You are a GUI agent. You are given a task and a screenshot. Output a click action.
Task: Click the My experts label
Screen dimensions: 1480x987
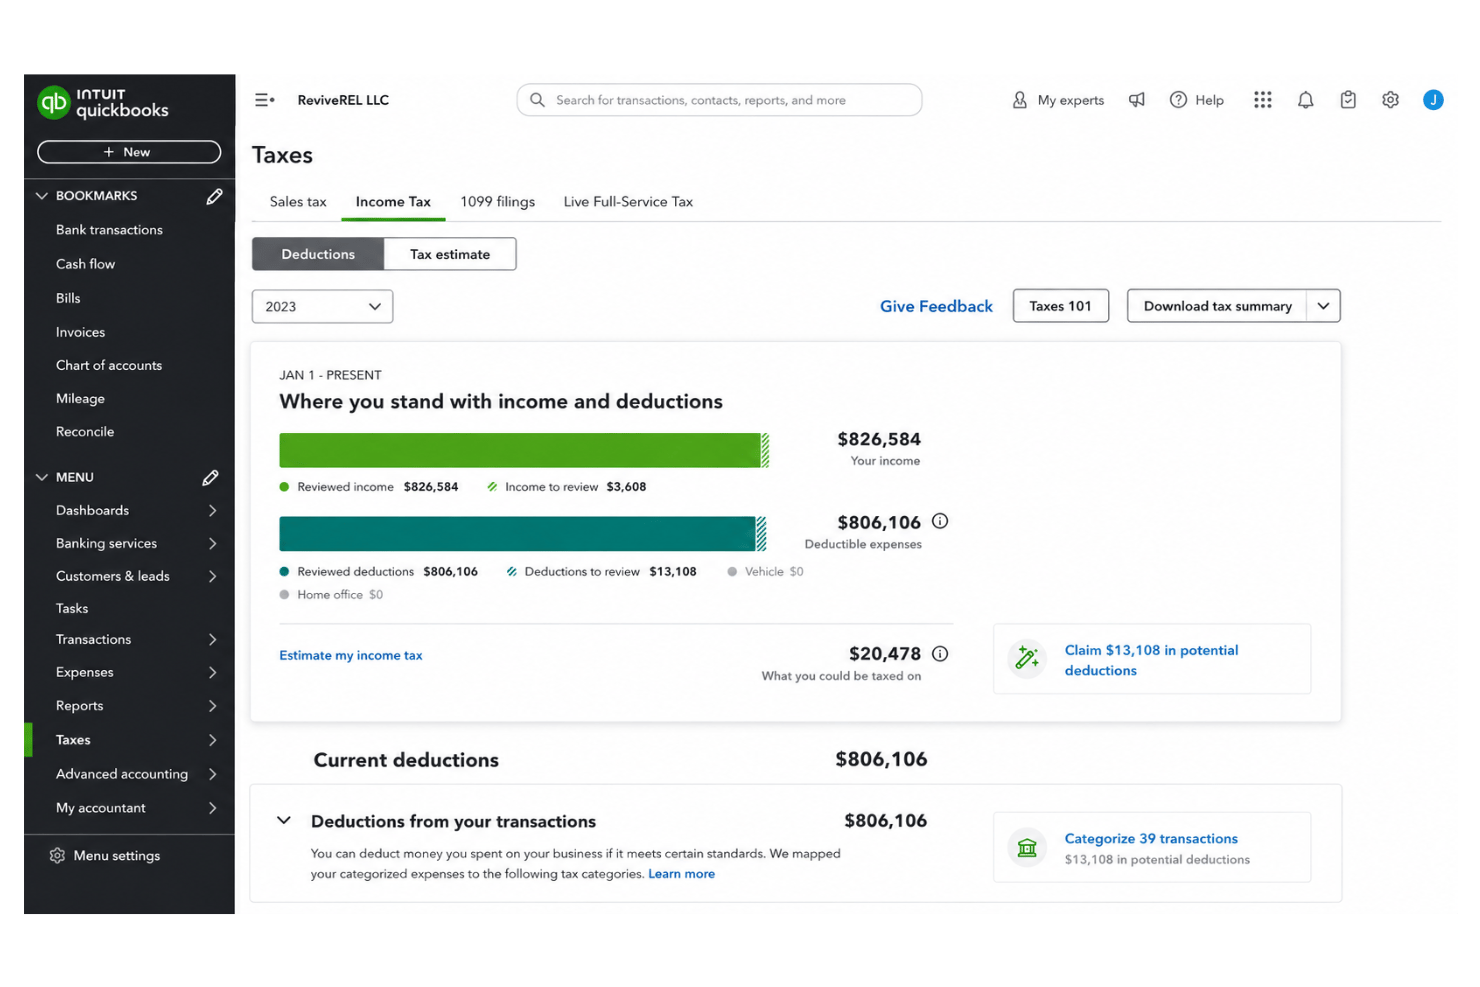1071,100
